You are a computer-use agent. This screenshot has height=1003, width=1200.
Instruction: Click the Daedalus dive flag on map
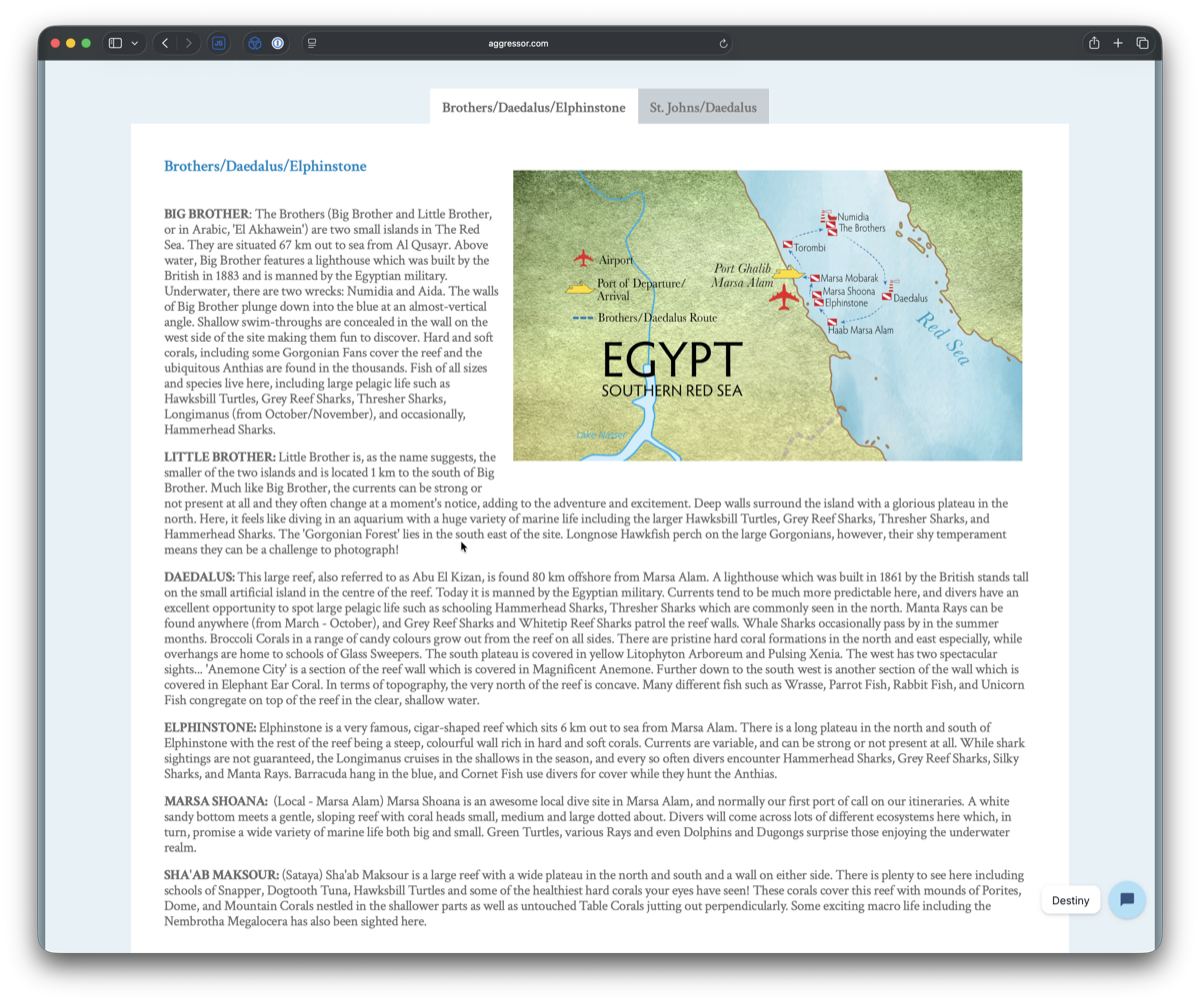(887, 296)
